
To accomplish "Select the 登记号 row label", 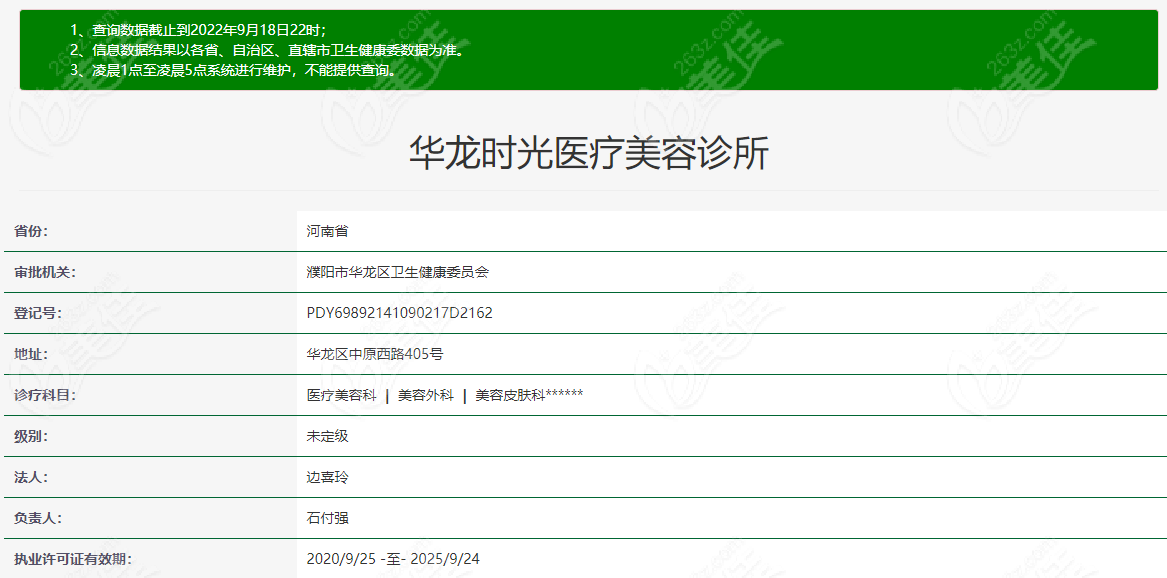I will pyautogui.click(x=38, y=313).
